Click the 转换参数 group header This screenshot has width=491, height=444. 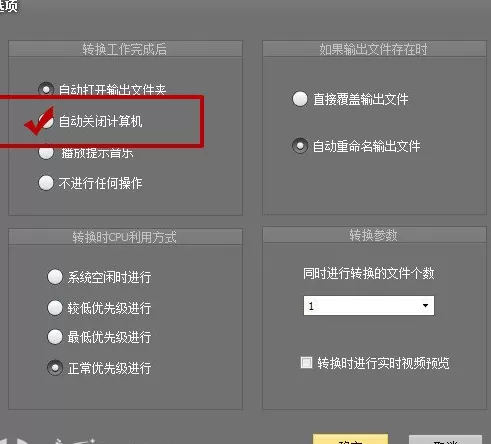pyautogui.click(x=374, y=235)
